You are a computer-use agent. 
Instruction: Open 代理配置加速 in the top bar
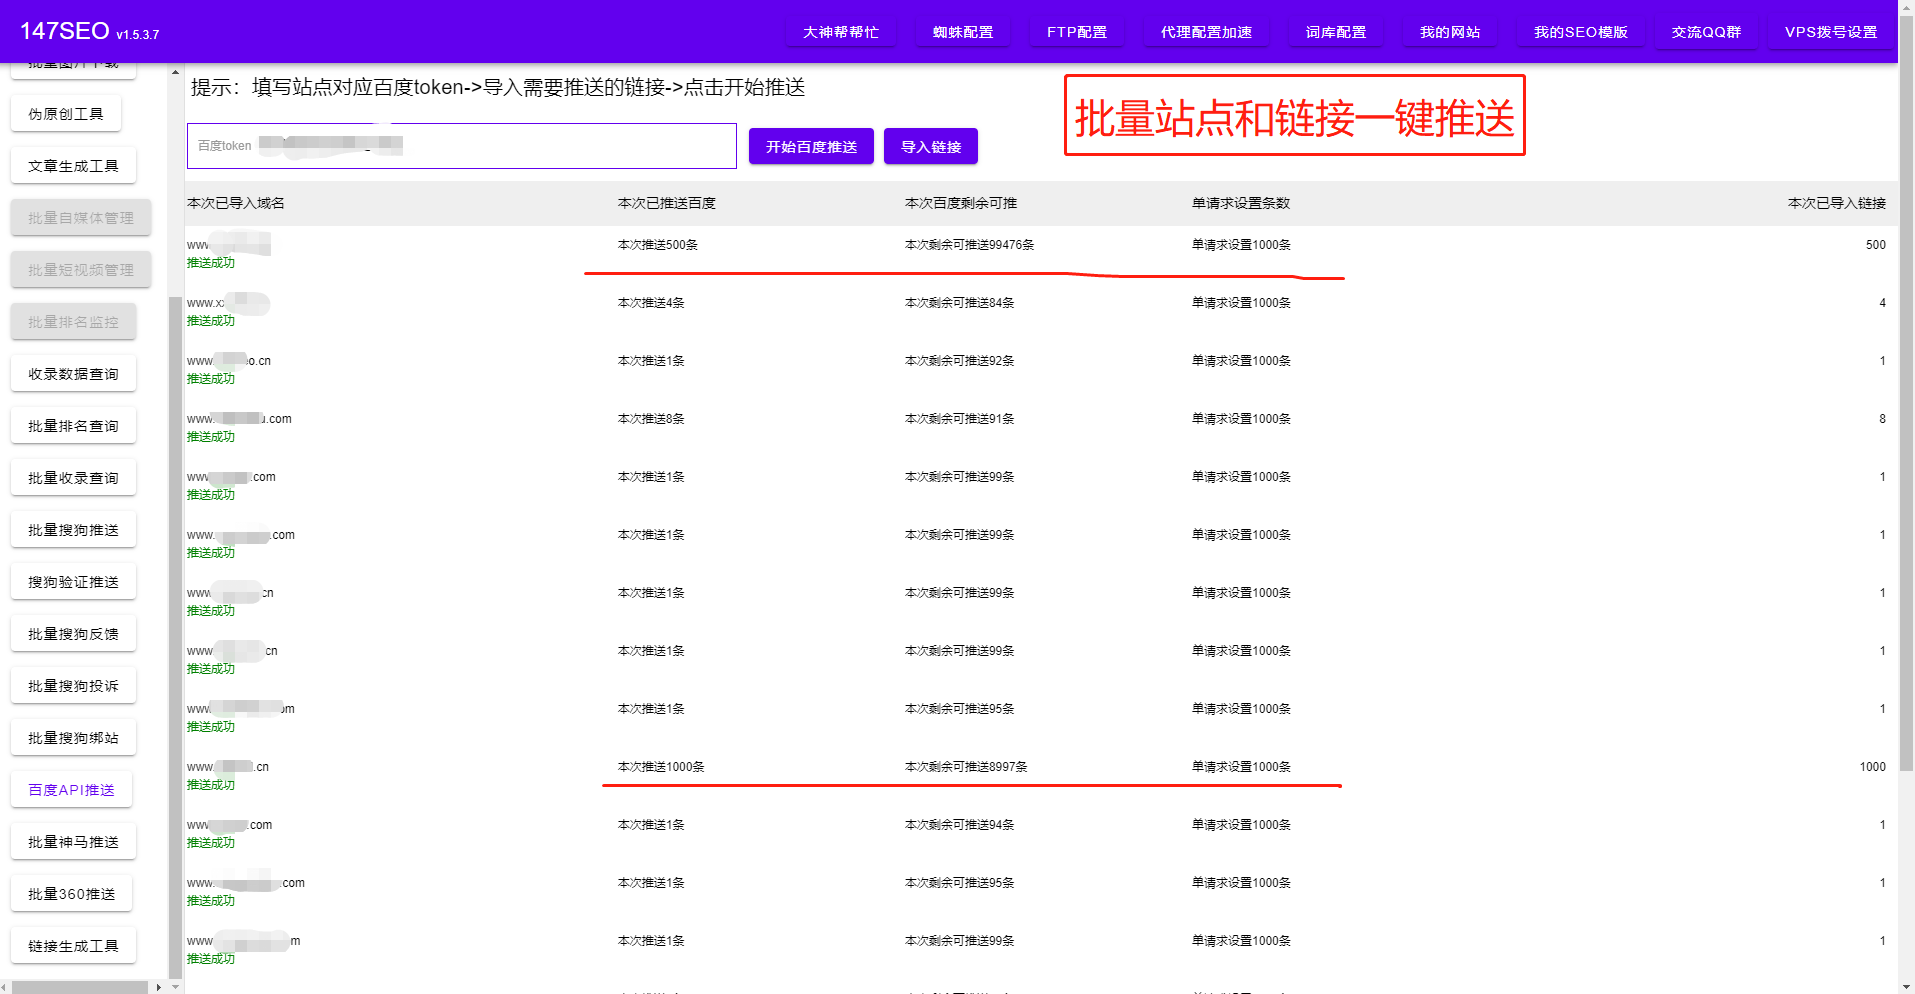(x=1206, y=32)
